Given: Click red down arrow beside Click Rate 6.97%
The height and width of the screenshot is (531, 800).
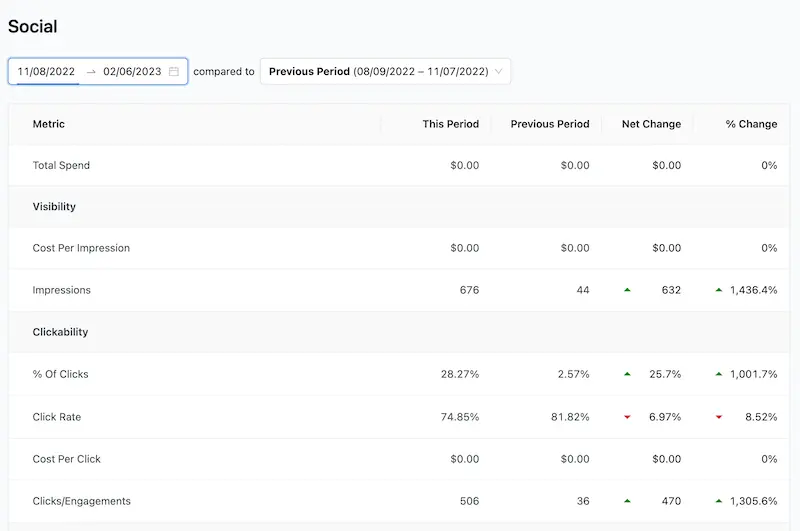Looking at the screenshot, I should (627, 417).
